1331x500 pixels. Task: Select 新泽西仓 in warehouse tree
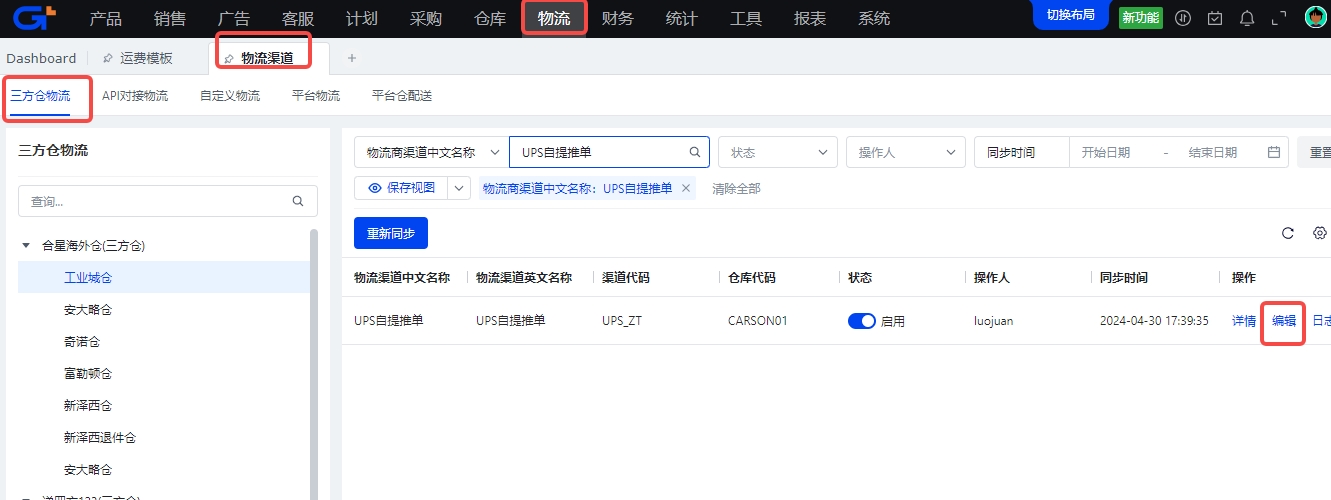[x=88, y=405]
